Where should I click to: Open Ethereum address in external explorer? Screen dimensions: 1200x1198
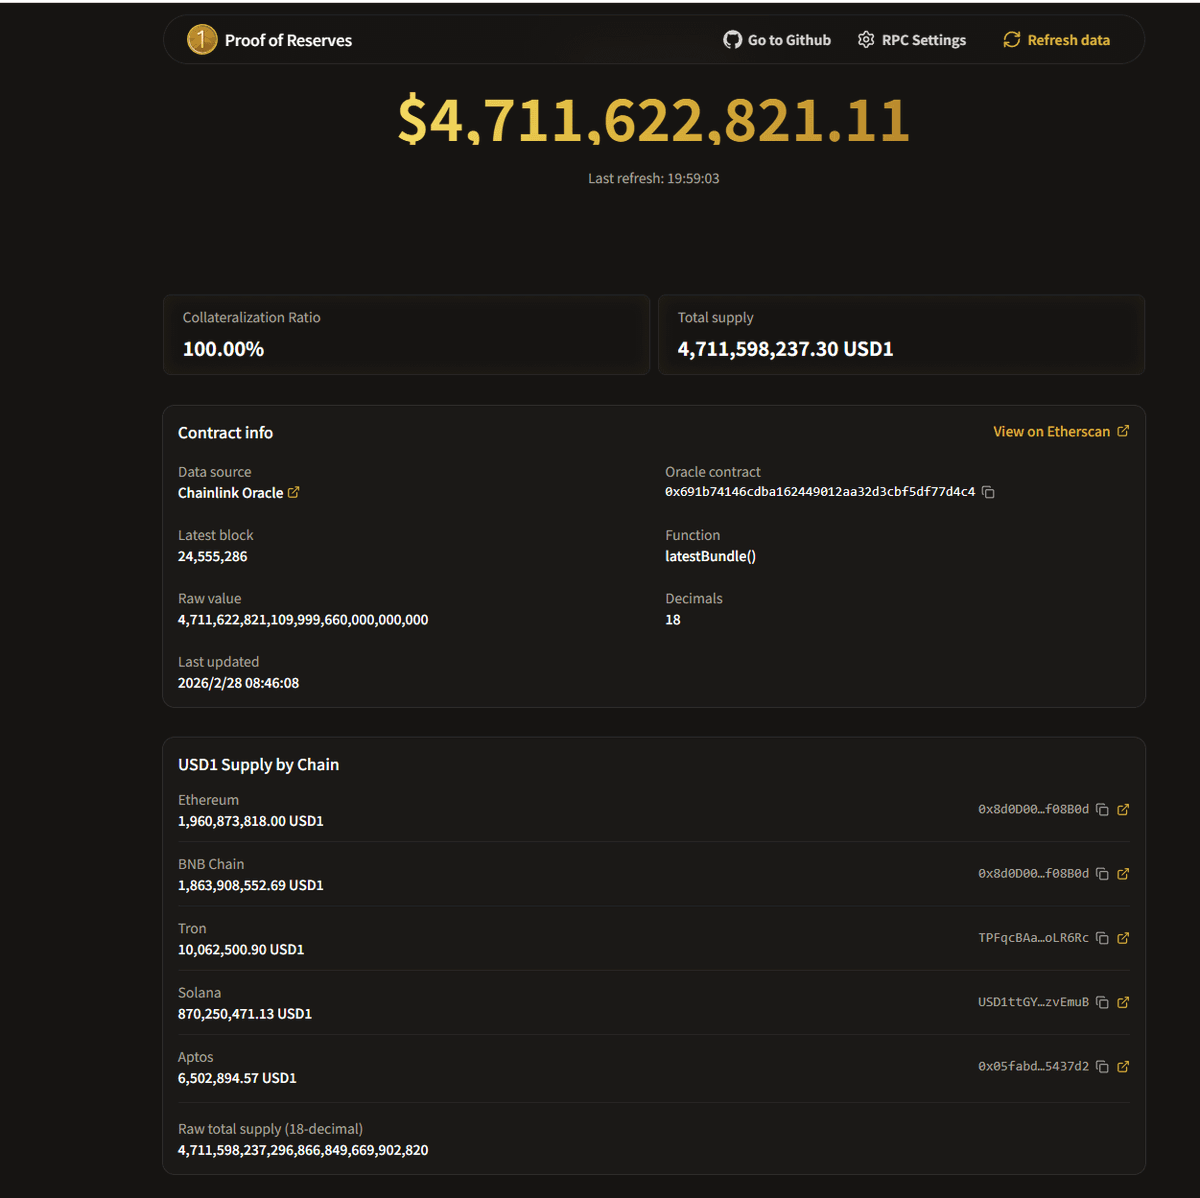pyautogui.click(x=1123, y=810)
